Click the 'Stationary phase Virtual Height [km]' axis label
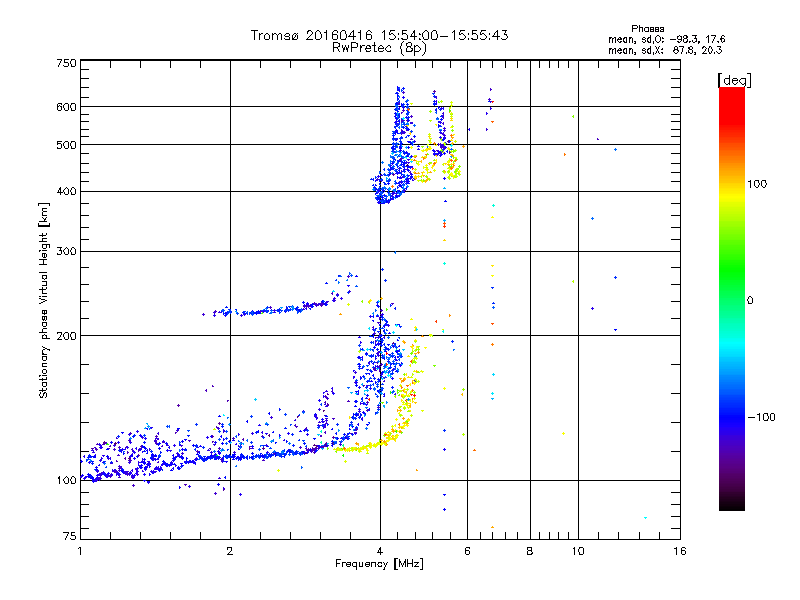Screen dimensions: 800x600 click(43, 301)
